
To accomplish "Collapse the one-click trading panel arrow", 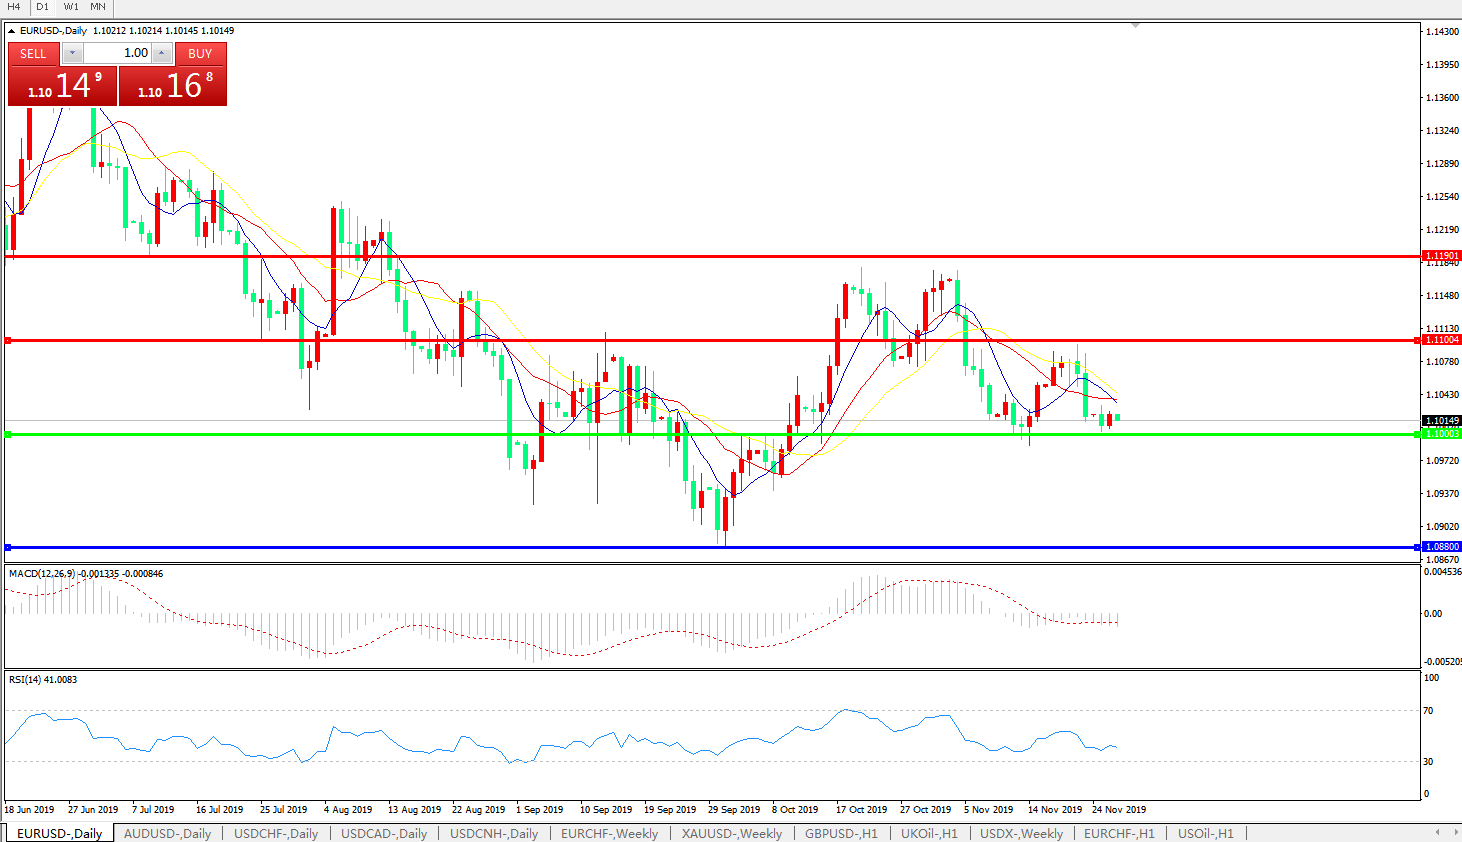I will (11, 31).
